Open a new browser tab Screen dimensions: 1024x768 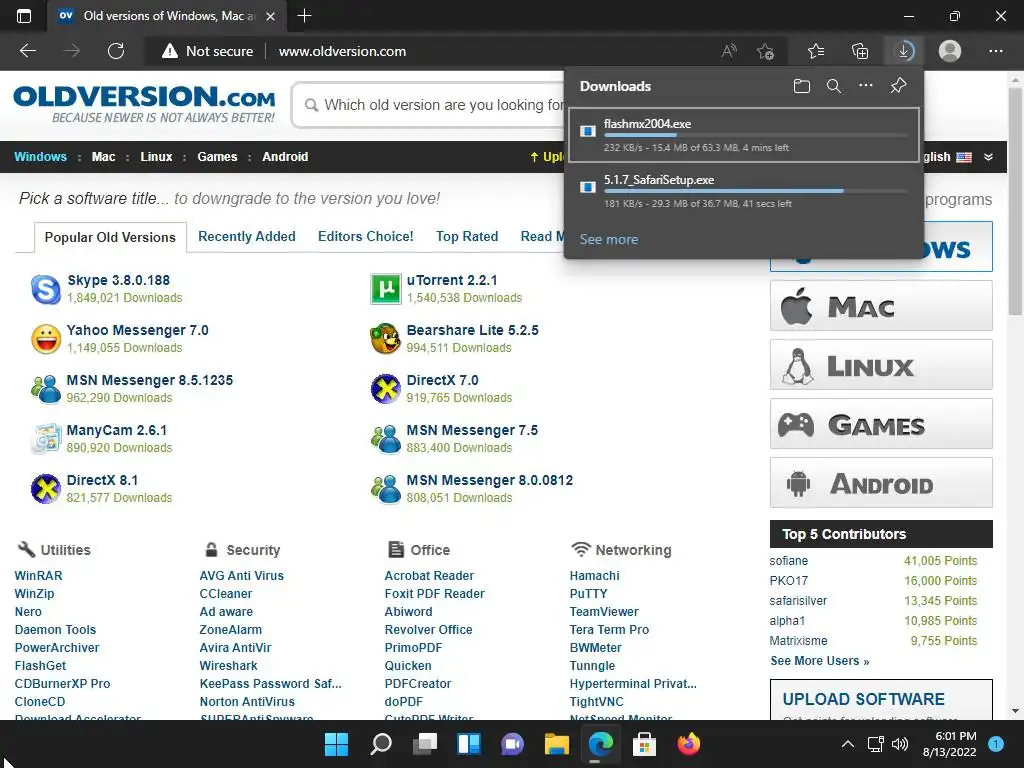tap(304, 16)
